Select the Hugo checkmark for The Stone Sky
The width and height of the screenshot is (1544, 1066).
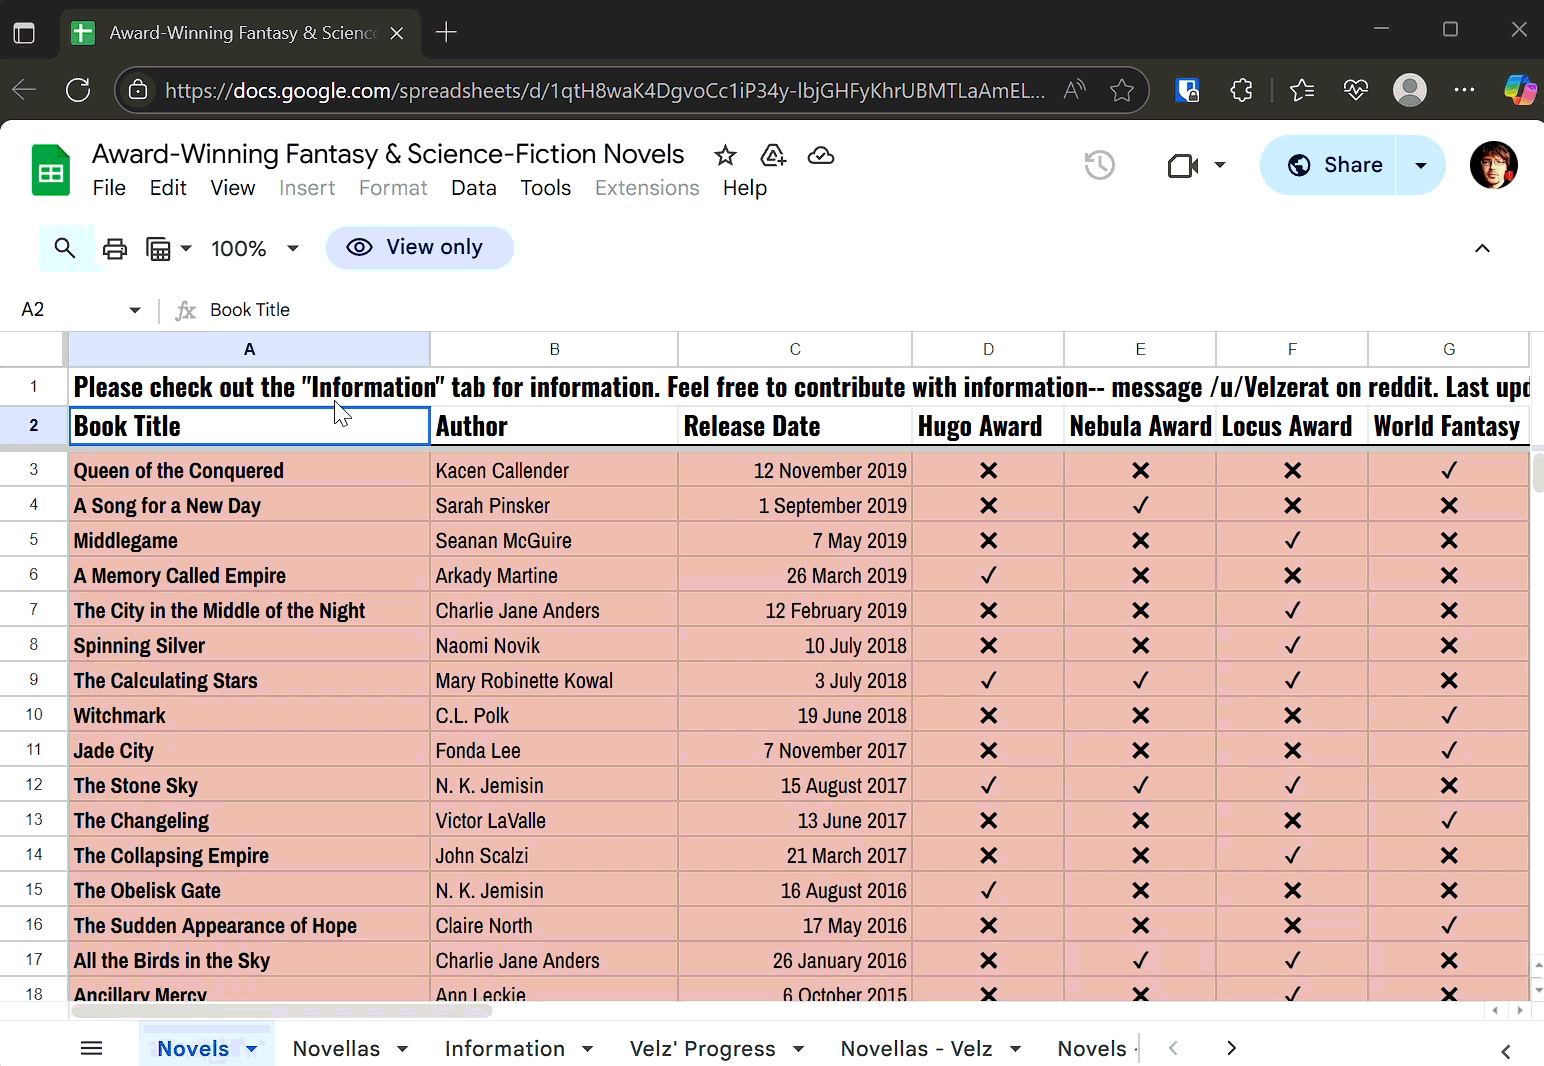[x=988, y=786]
